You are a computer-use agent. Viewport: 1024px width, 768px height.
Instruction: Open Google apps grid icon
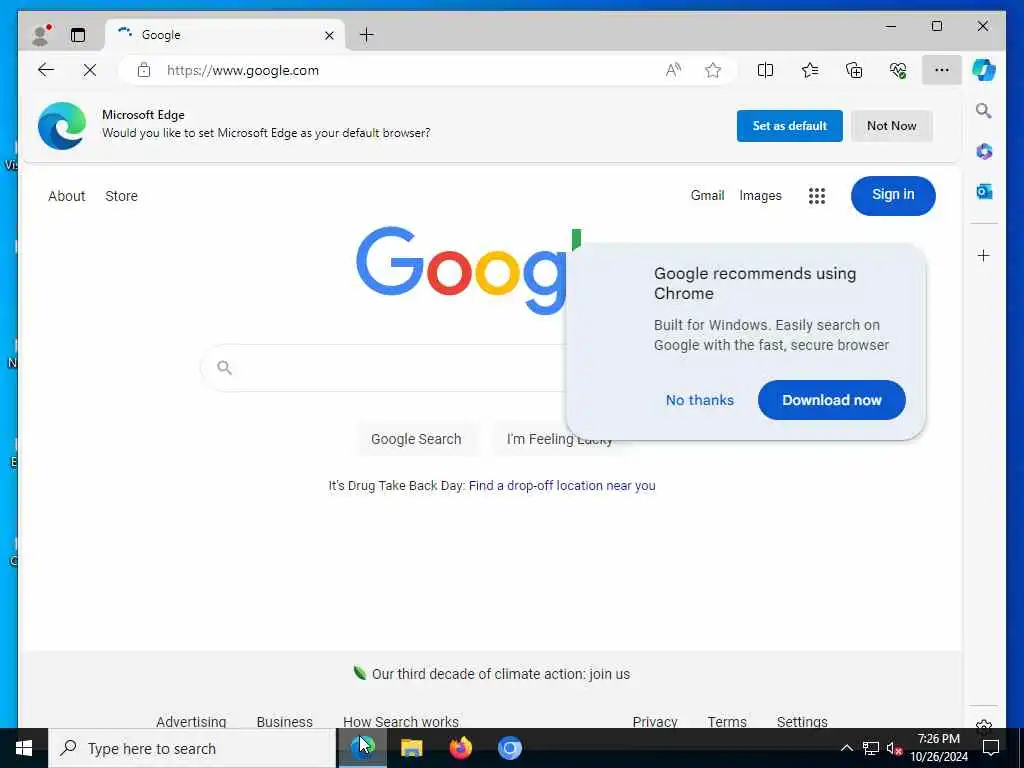coord(817,196)
